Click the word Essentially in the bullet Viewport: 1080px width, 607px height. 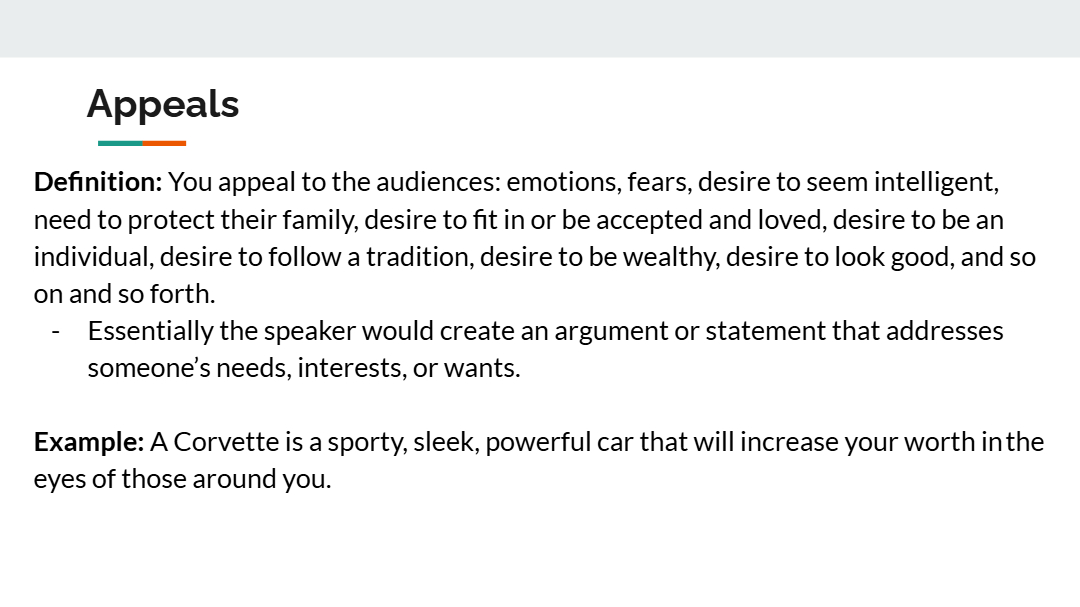click(150, 331)
